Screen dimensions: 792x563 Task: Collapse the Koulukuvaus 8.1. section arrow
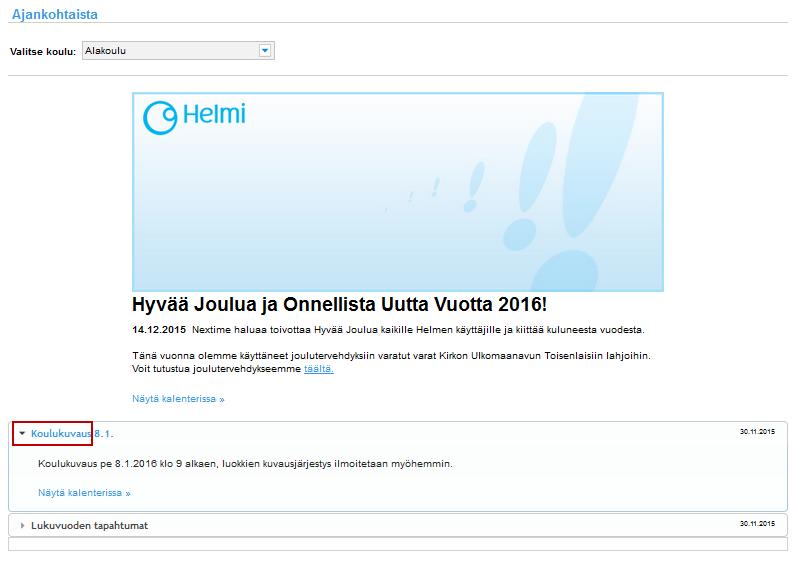pyautogui.click(x=22, y=433)
